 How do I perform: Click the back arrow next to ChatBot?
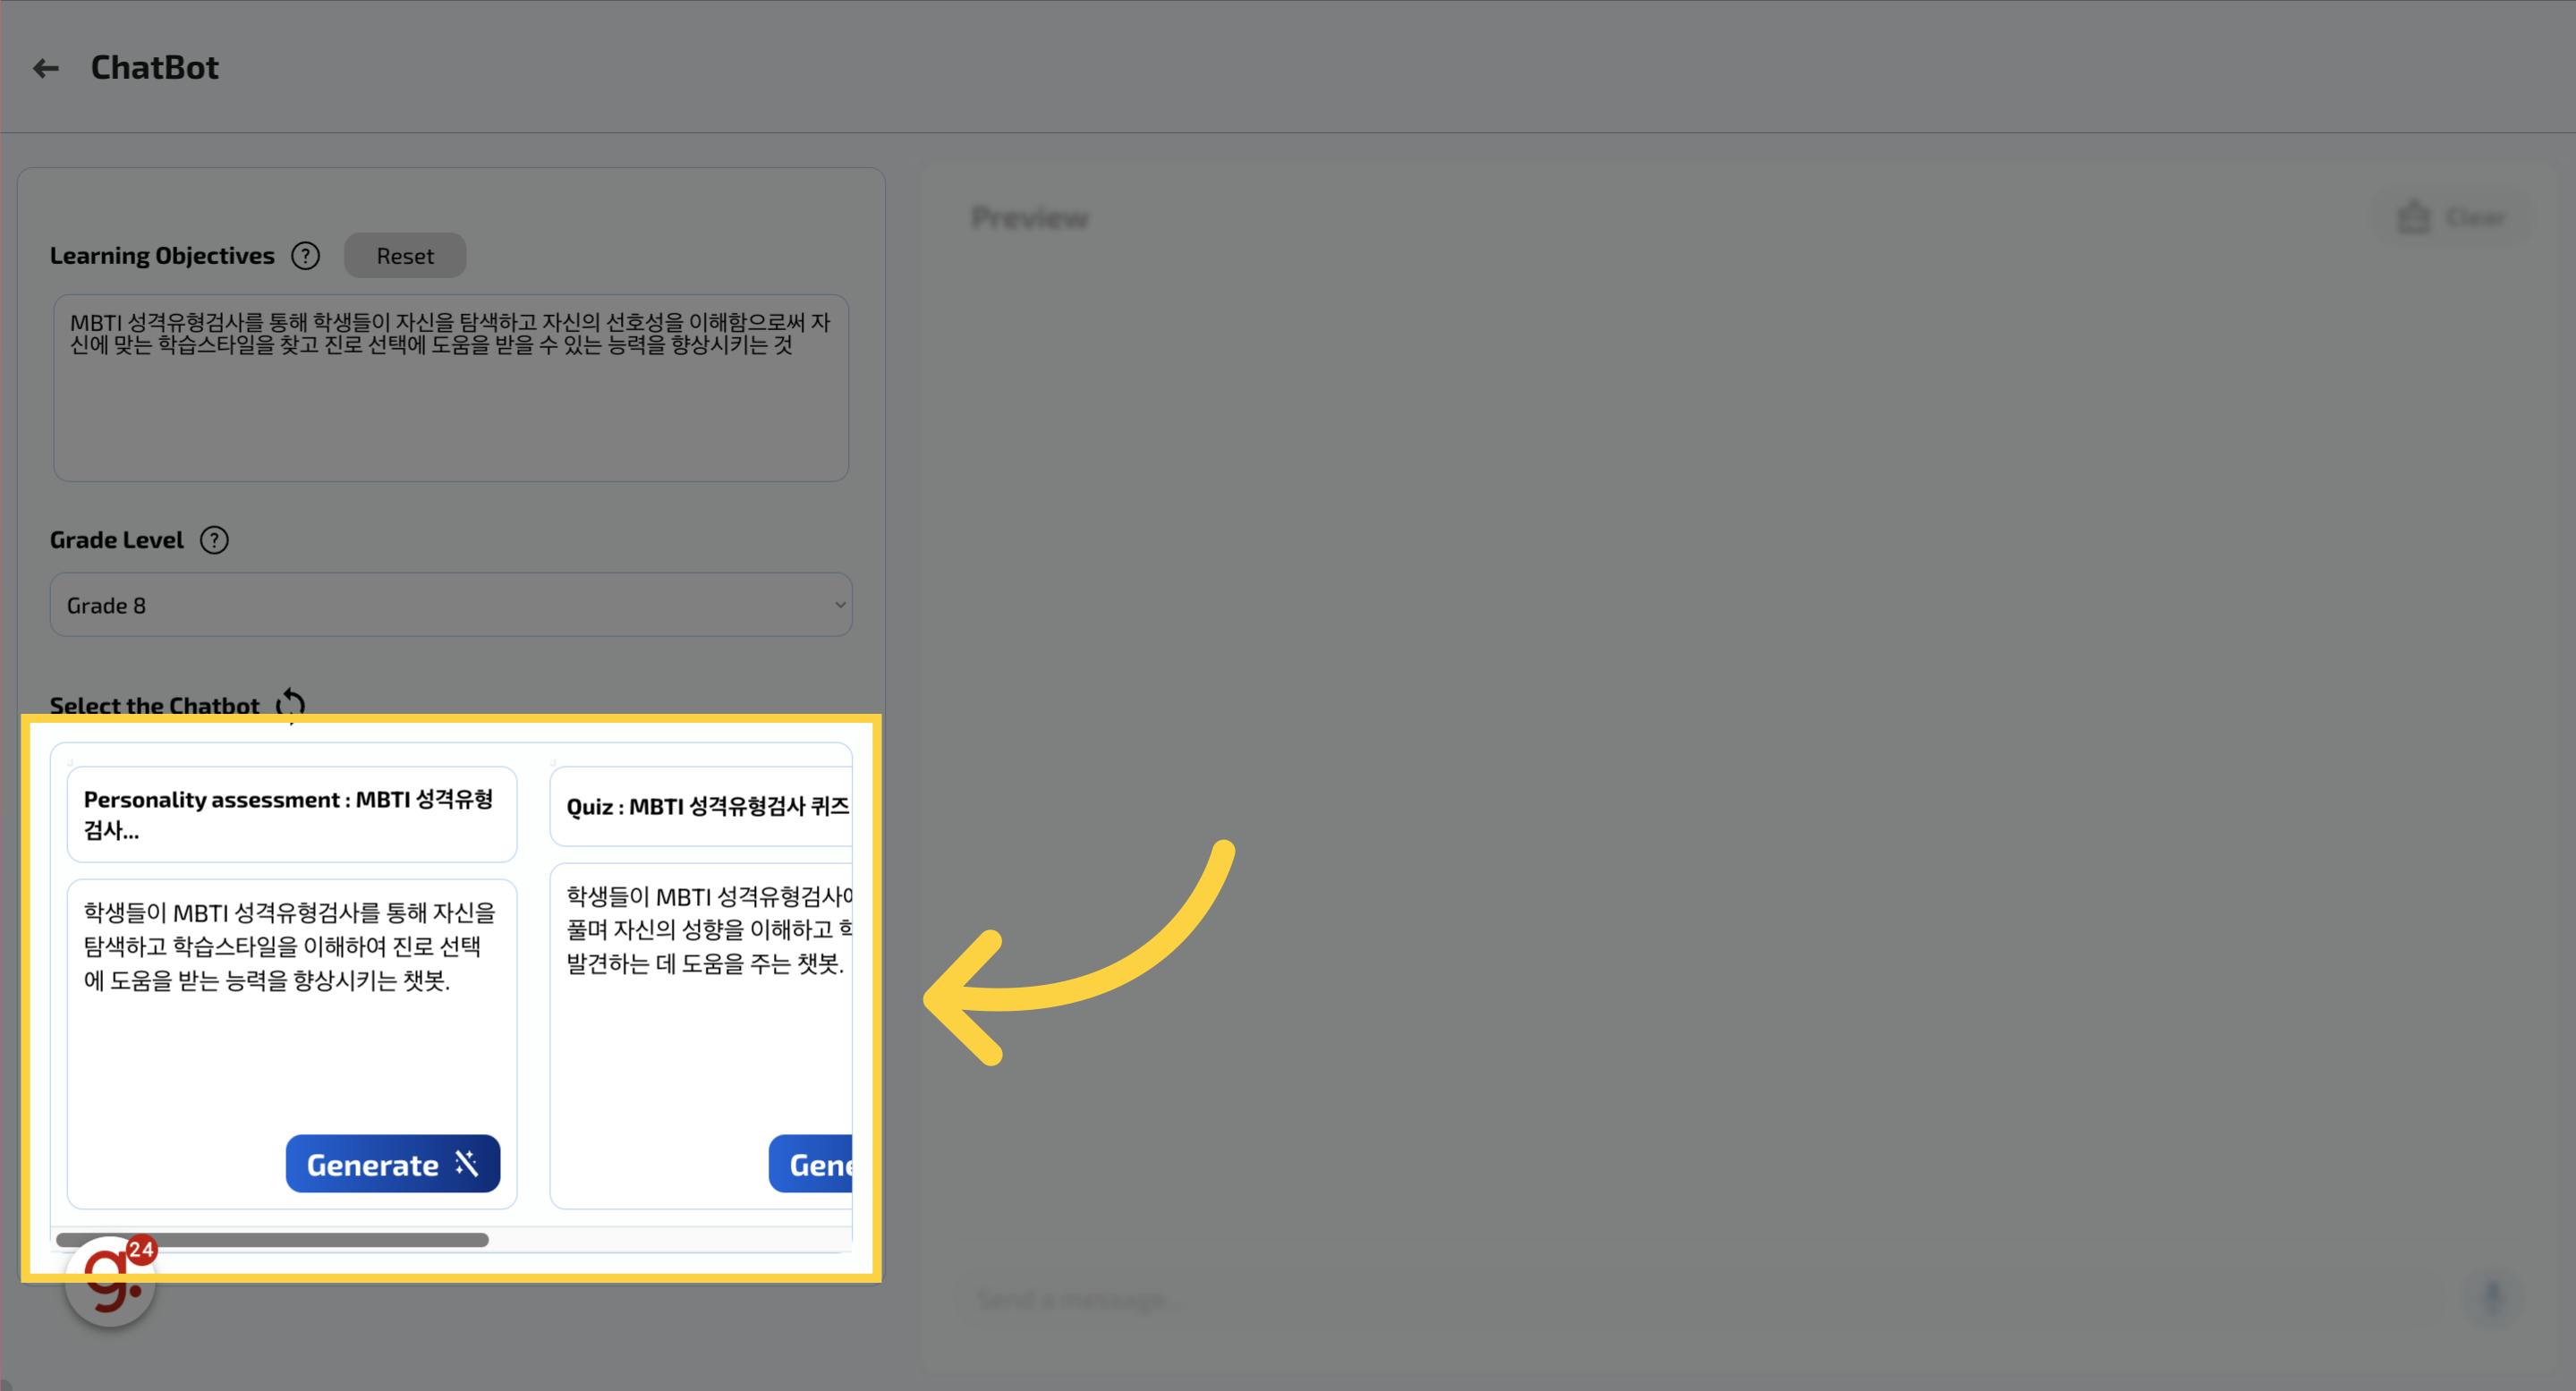pyautogui.click(x=45, y=68)
